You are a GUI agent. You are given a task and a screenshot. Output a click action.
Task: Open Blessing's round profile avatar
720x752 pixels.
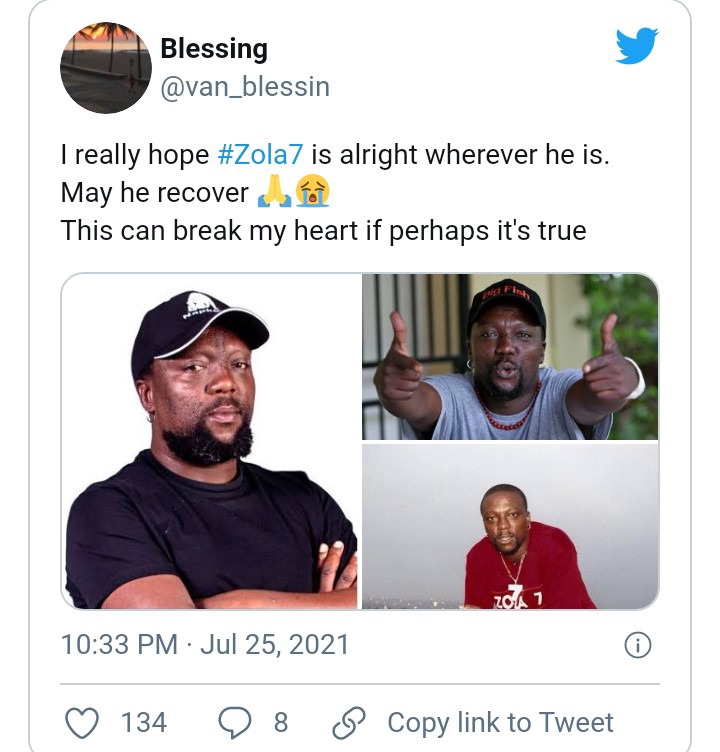(x=105, y=67)
